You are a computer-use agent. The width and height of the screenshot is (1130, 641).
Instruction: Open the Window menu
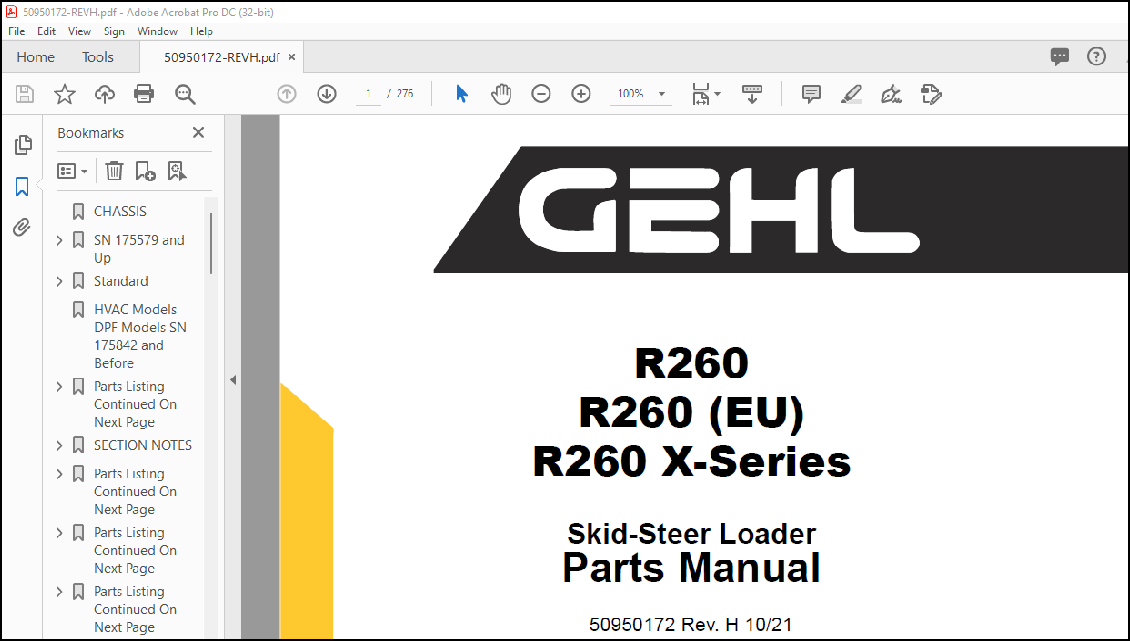(x=157, y=31)
